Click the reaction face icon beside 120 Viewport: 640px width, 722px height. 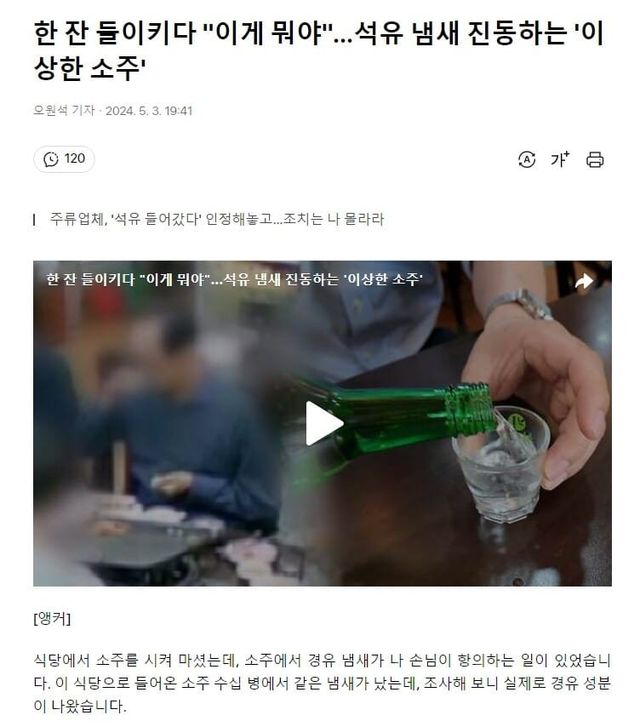point(51,159)
